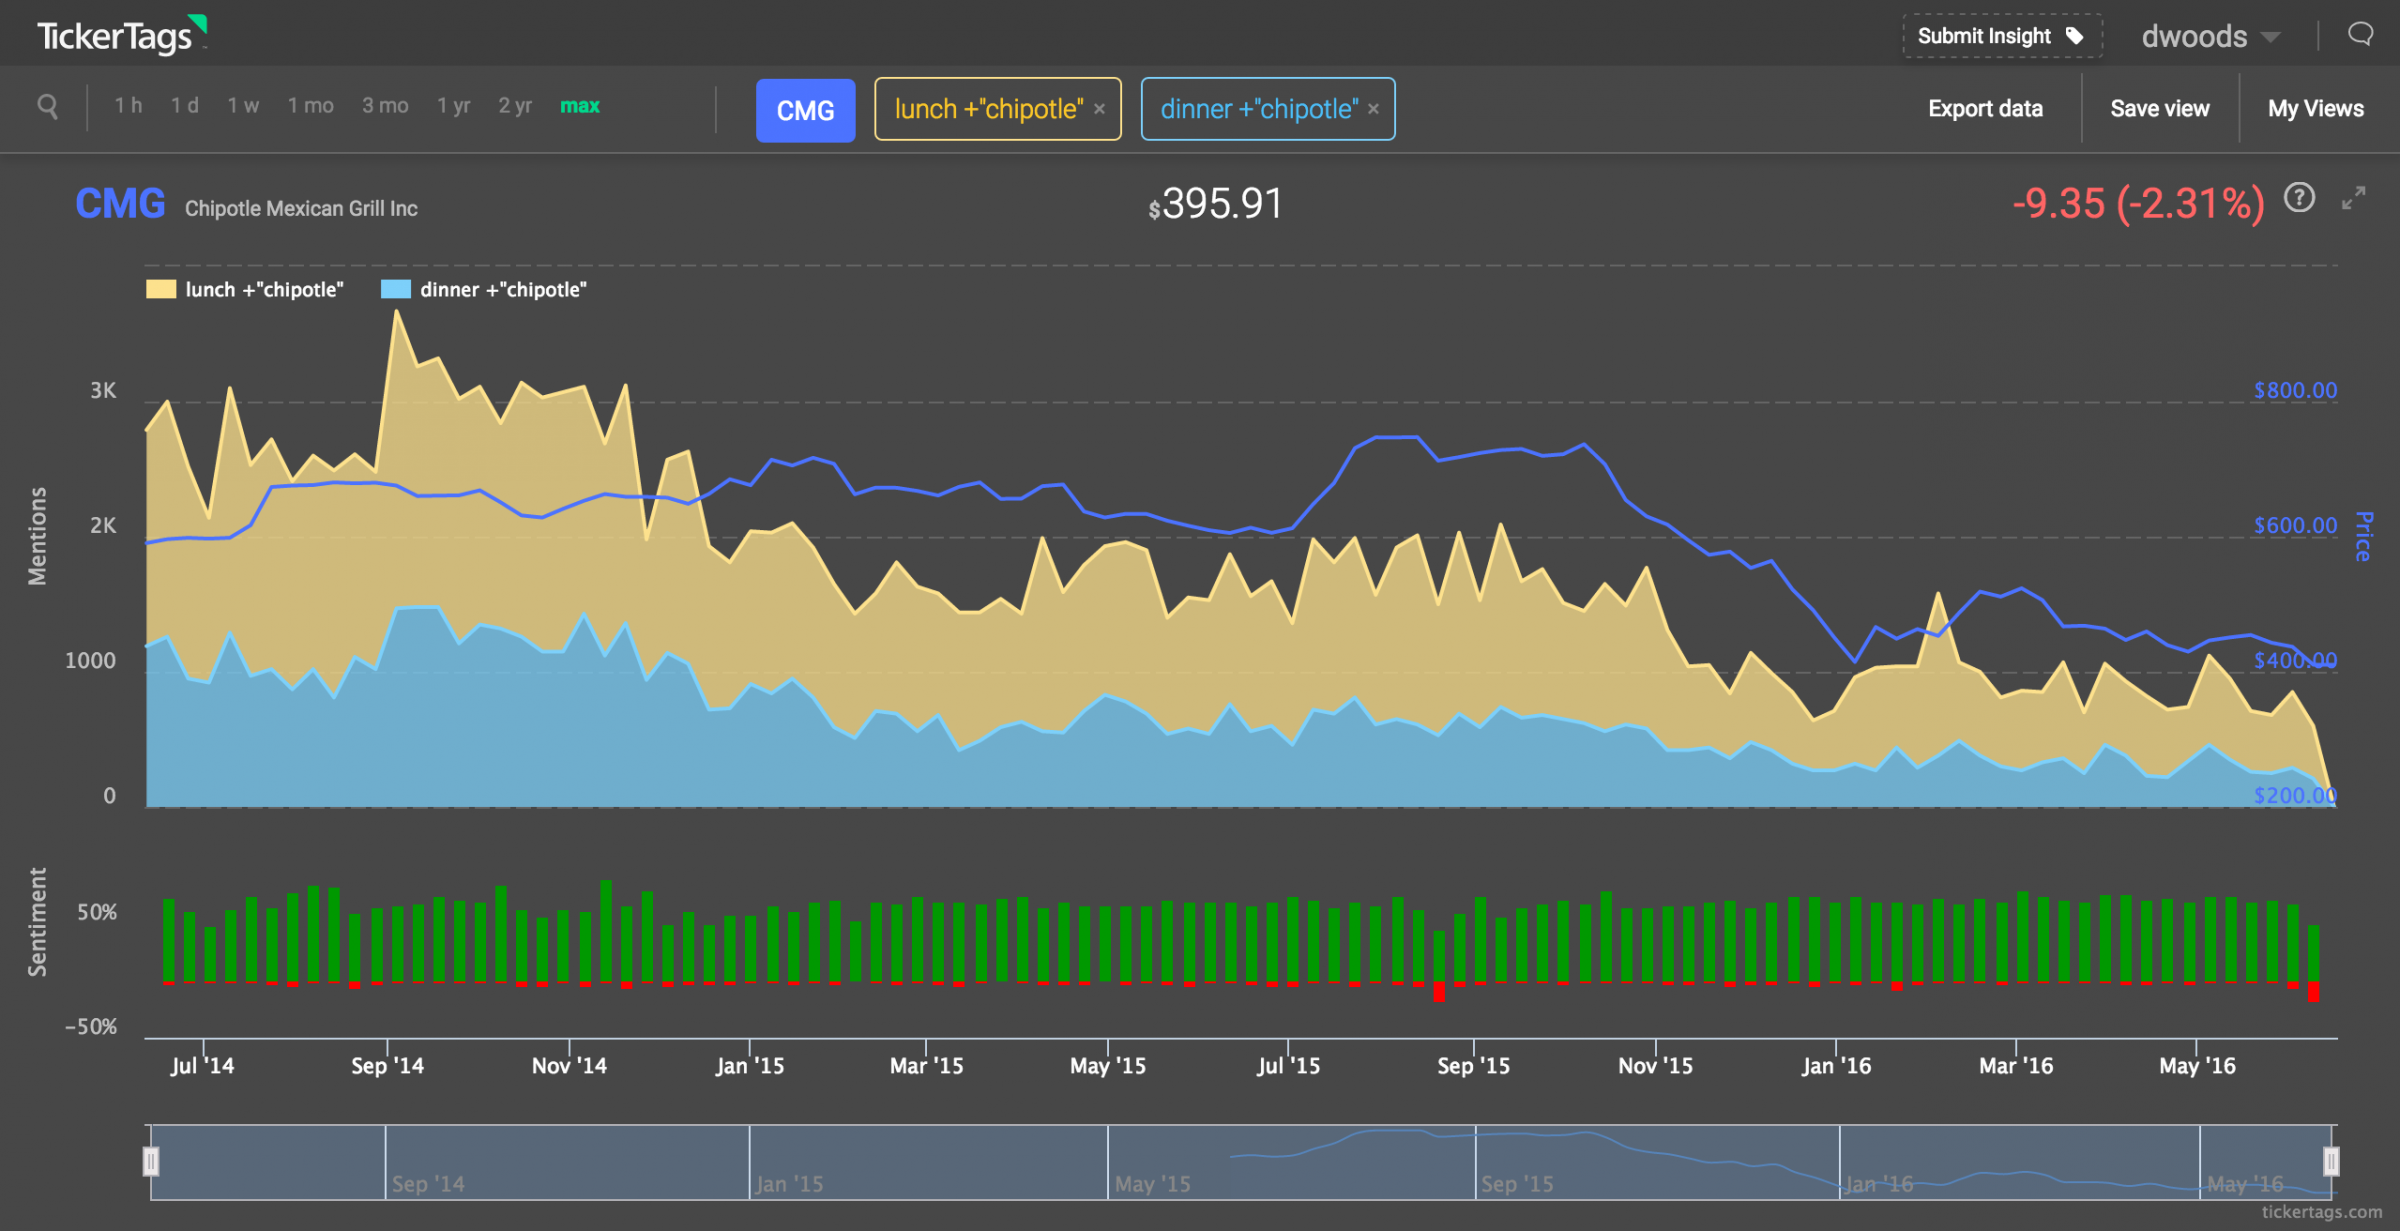This screenshot has width=2400, height=1231.
Task: Open the dwoods user dropdown
Action: coord(2211,37)
